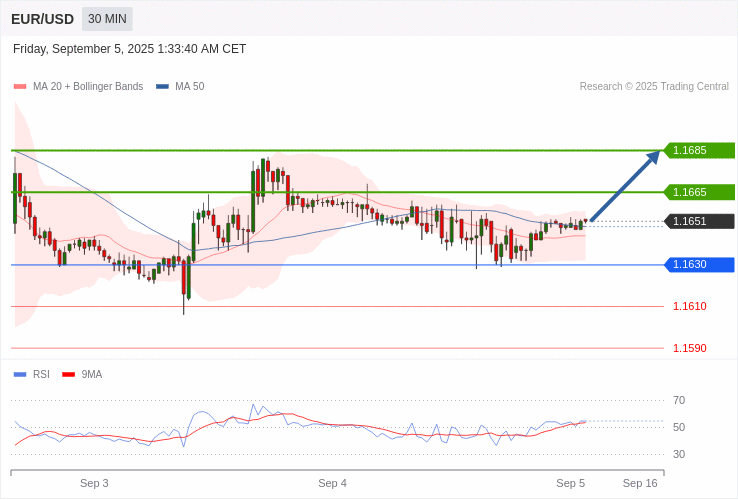Viewport: 738px width, 500px height.
Task: Click the 1.1665 green resistance price tag
Action: point(699,192)
